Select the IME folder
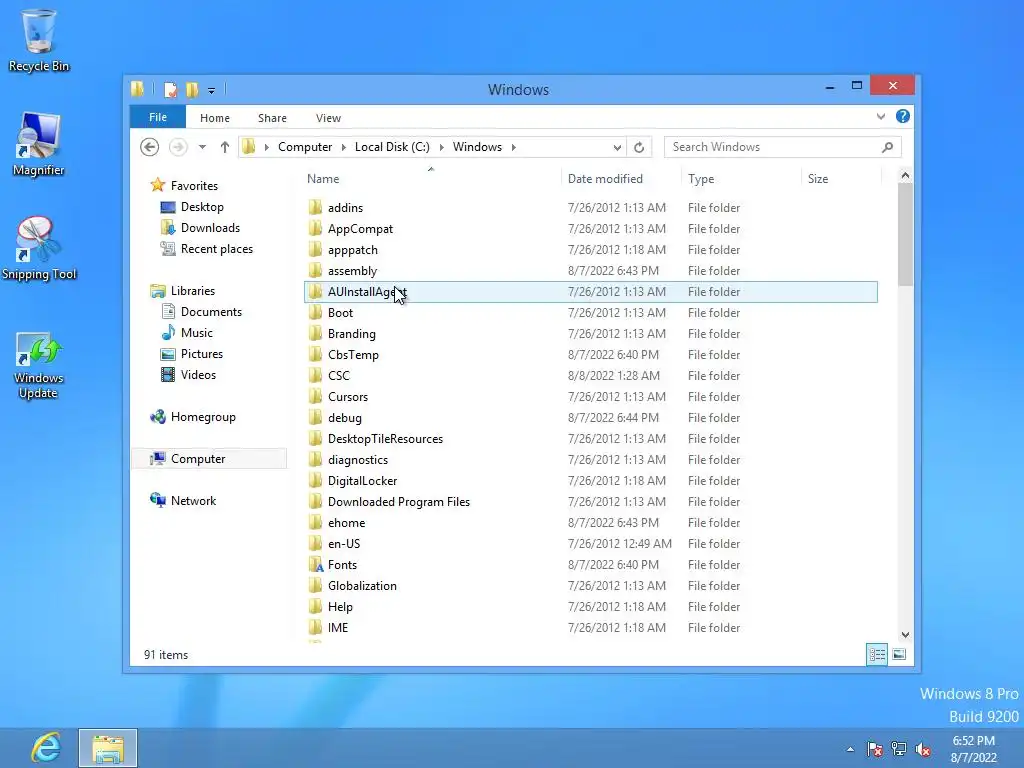 click(x=591, y=628)
